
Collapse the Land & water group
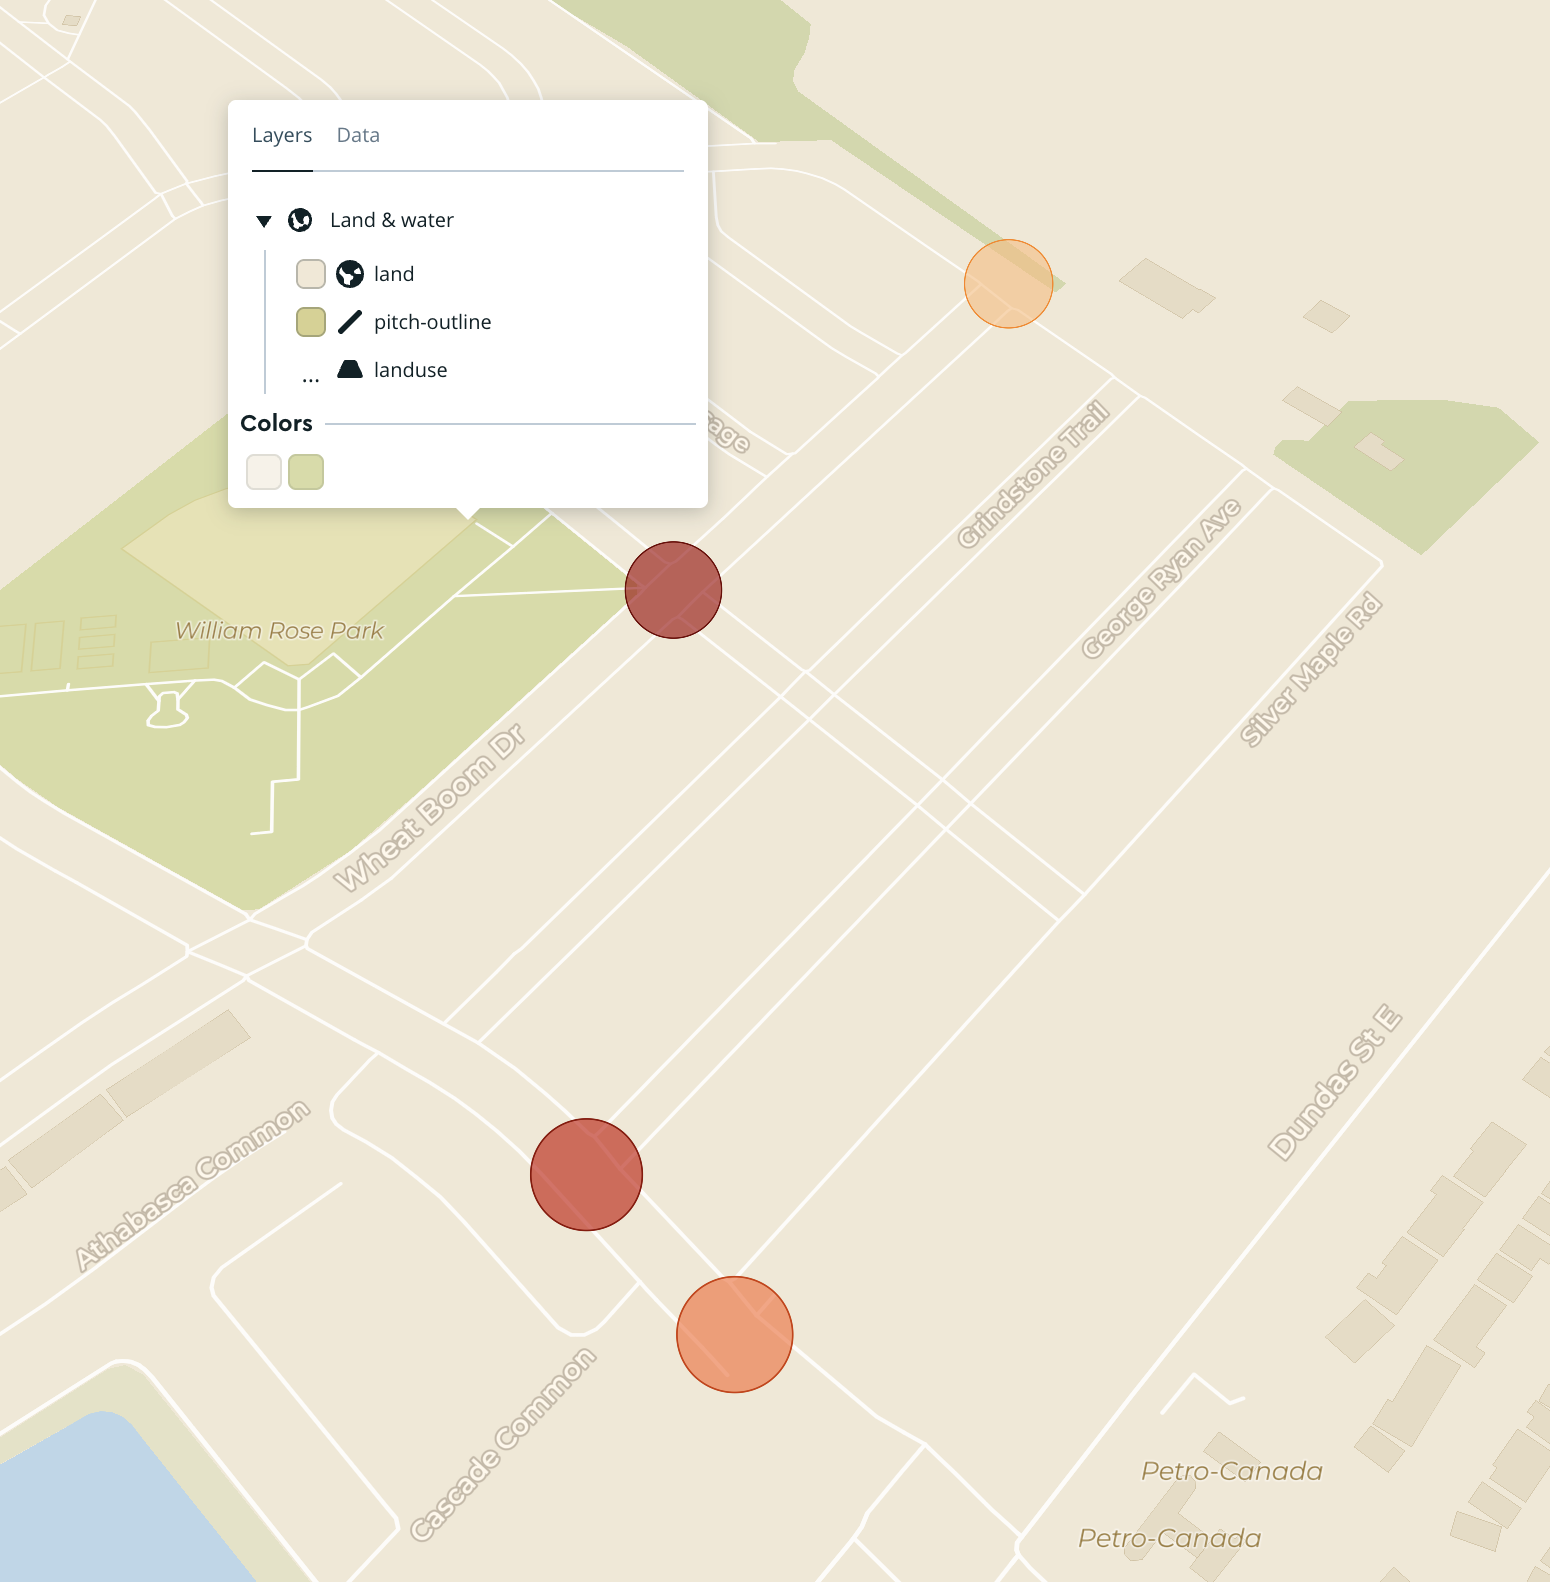coord(264,221)
